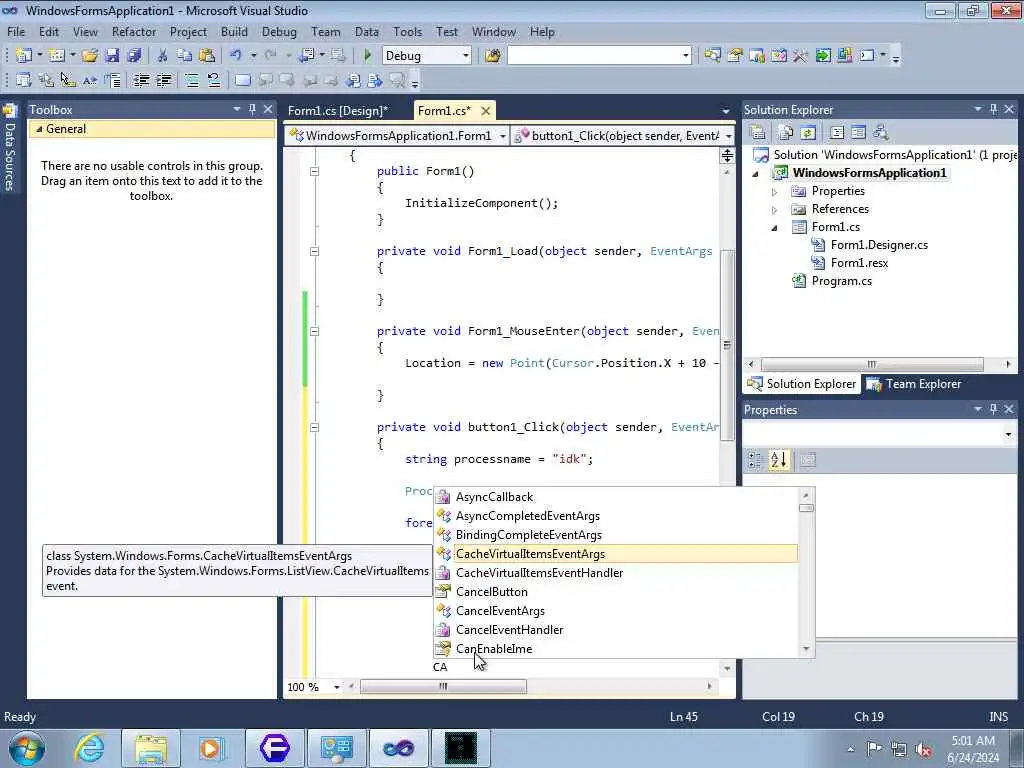Click the Start Page green arrow icon
This screenshot has height=768, width=1024.
pos(823,56)
